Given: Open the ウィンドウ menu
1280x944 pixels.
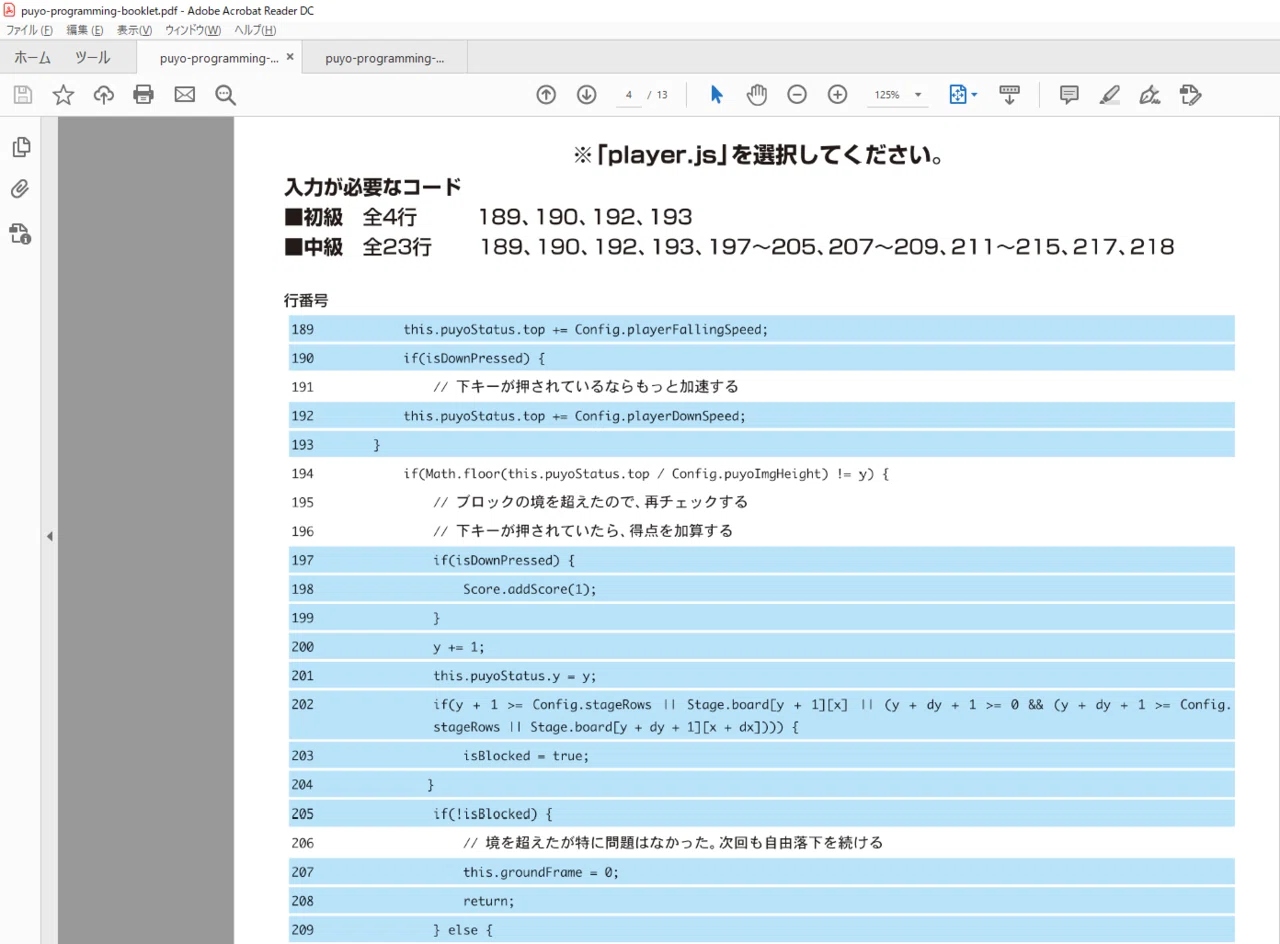Looking at the screenshot, I should click(193, 30).
